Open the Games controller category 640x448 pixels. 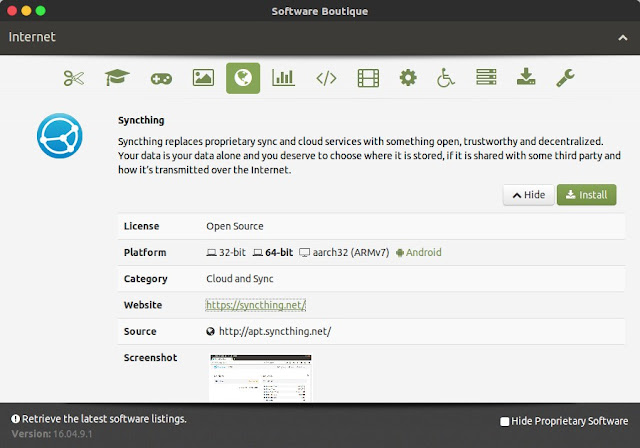(161, 78)
